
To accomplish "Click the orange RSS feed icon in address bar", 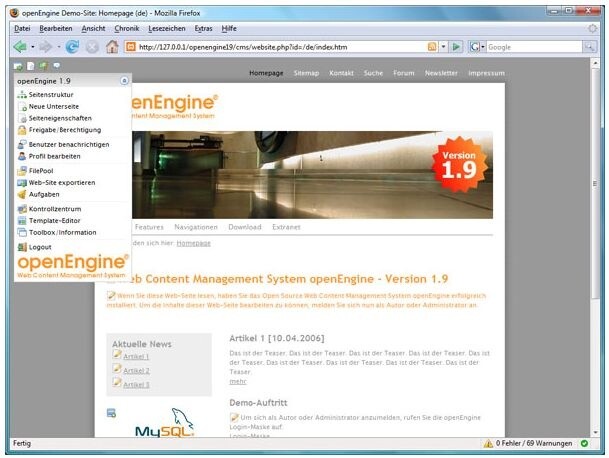I will pos(432,47).
